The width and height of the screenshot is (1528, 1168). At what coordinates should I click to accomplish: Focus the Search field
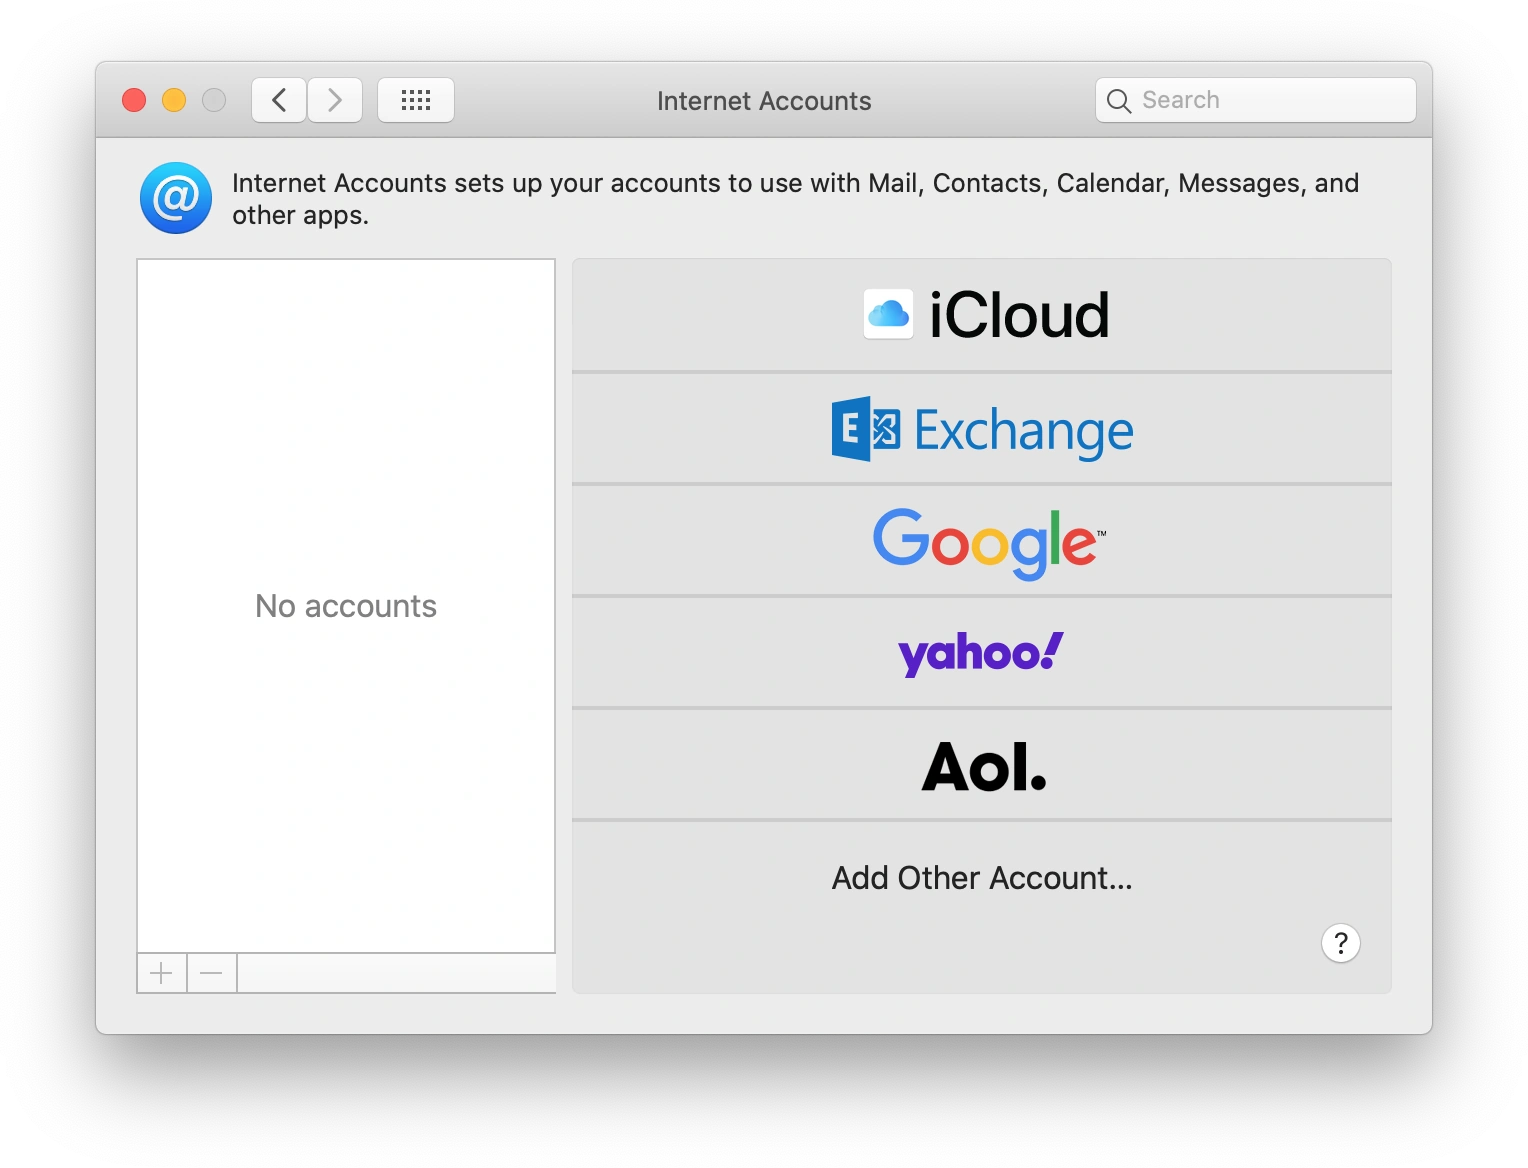1256,100
